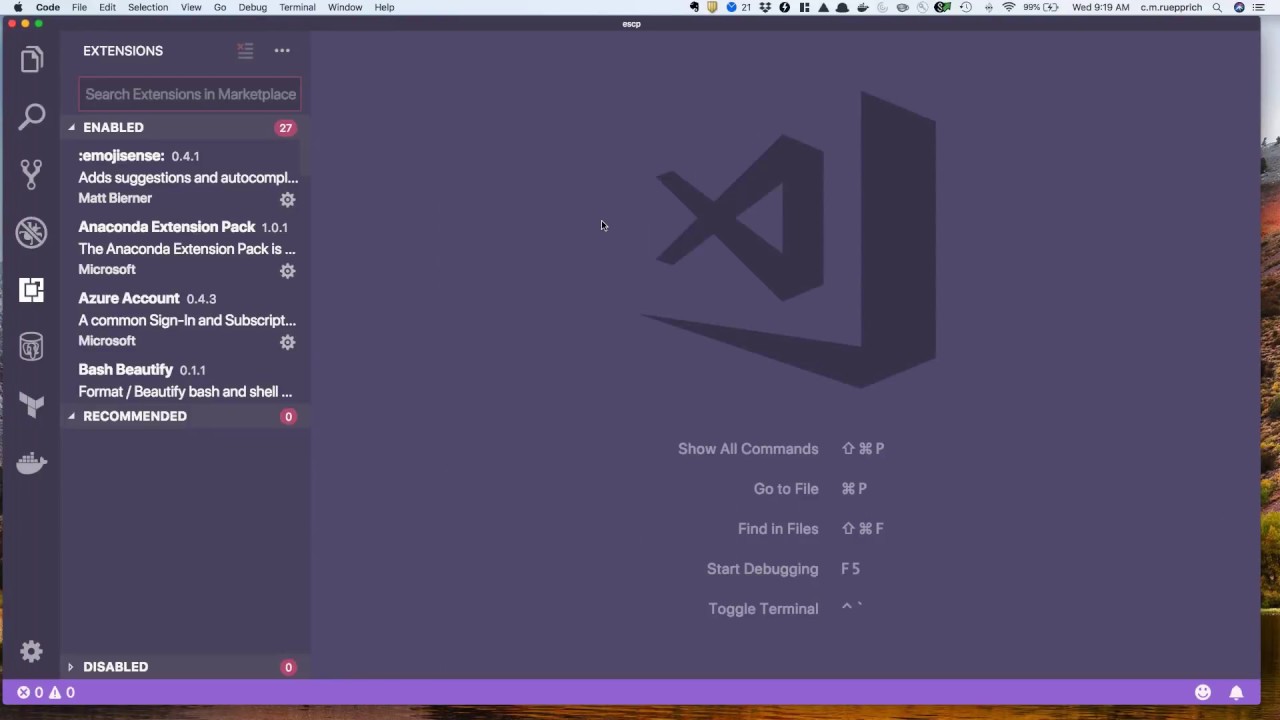Open the Go menu

220,7
